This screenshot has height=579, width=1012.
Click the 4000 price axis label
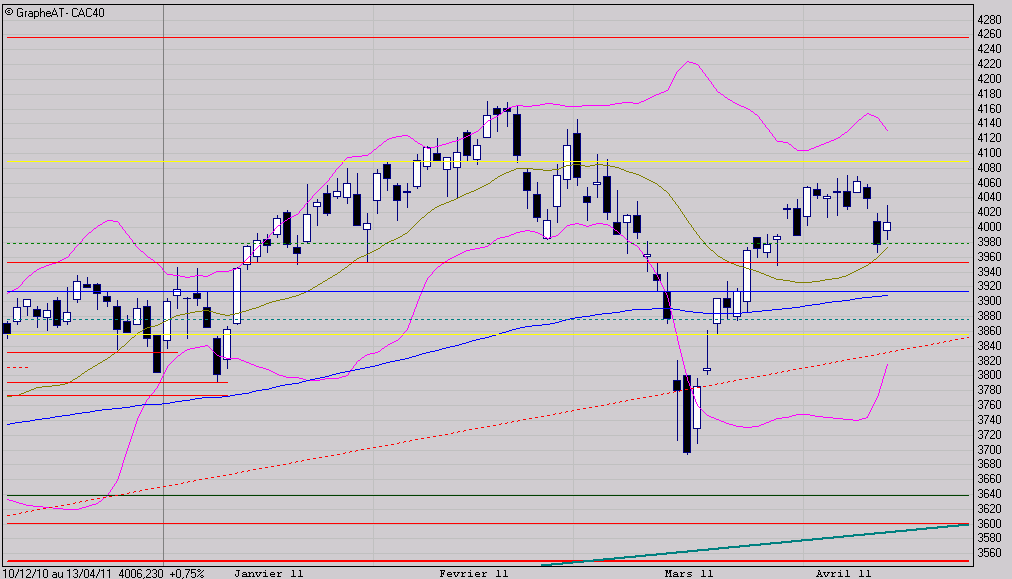coord(989,227)
